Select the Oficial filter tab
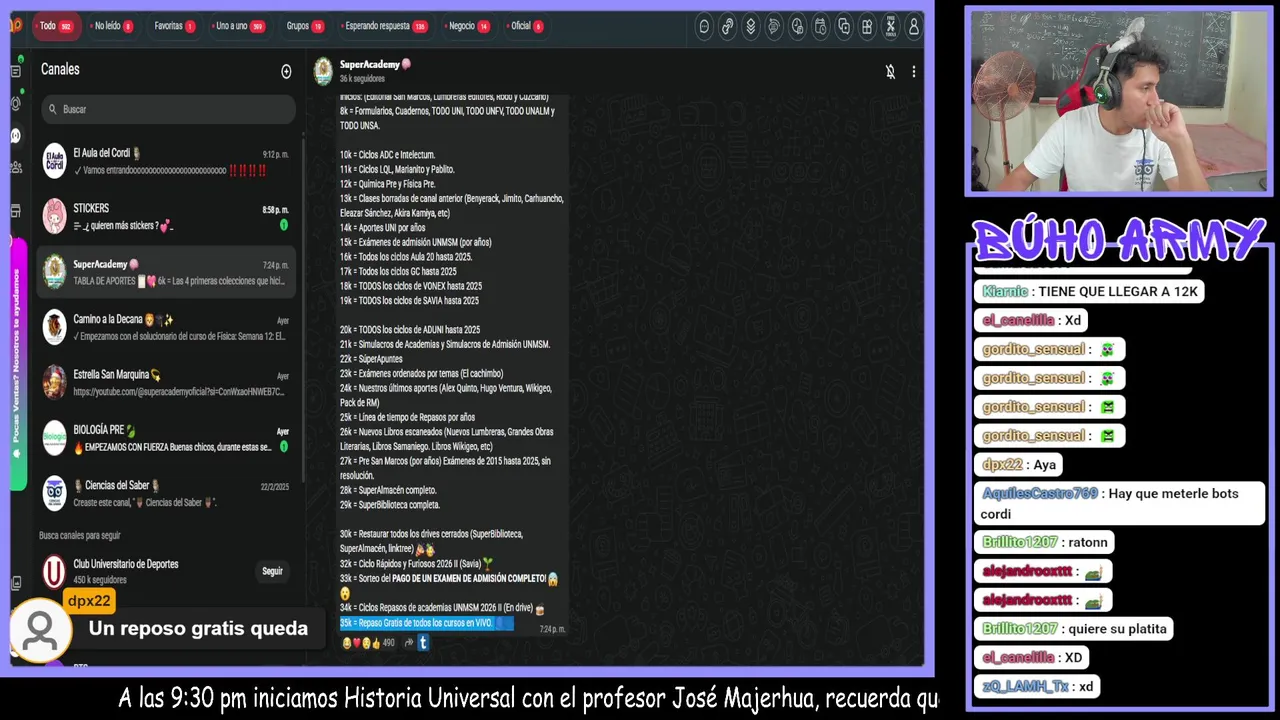This screenshot has width=1280, height=720. click(527, 26)
